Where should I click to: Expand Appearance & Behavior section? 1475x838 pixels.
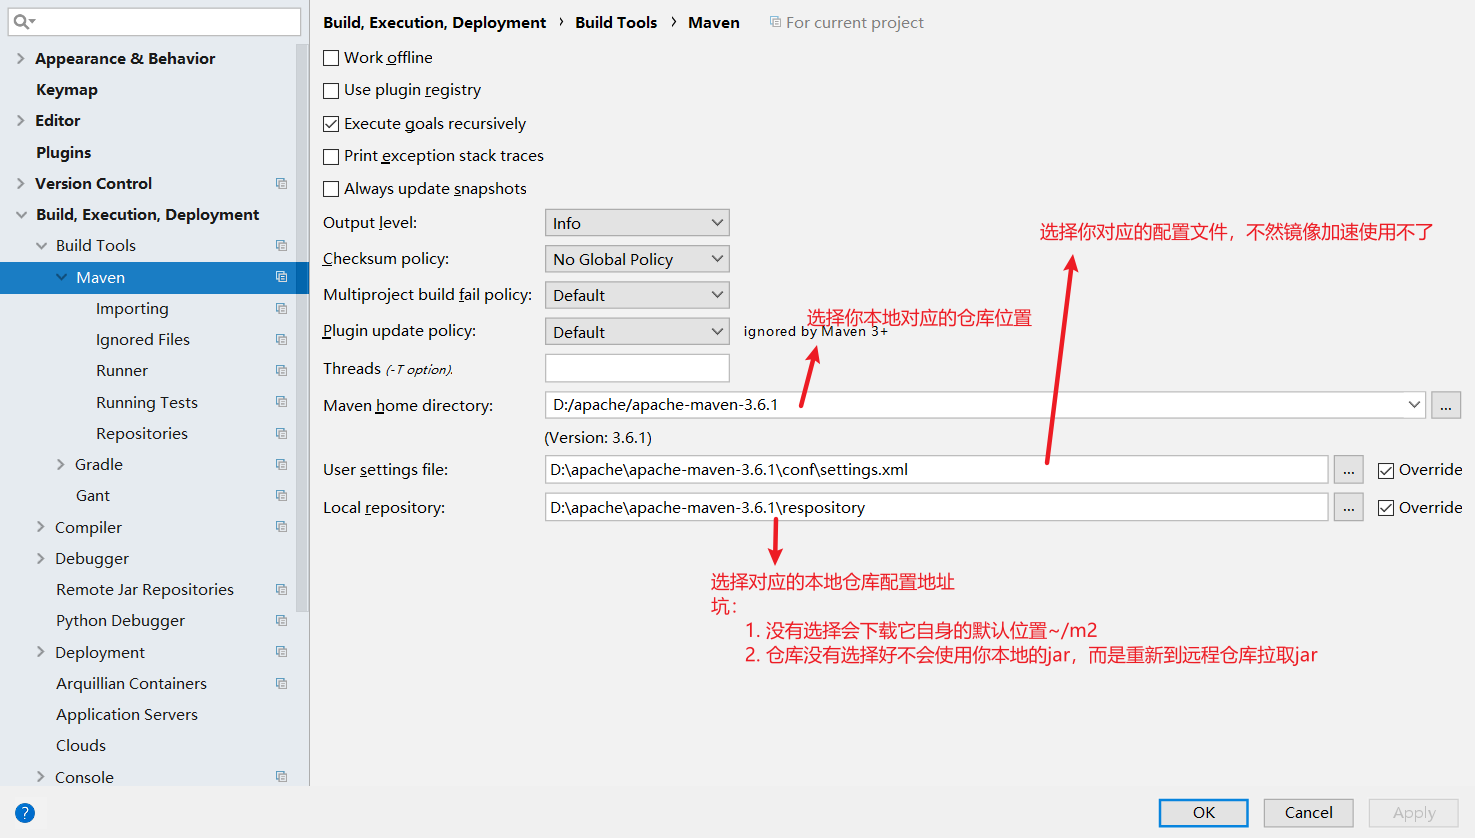point(20,59)
